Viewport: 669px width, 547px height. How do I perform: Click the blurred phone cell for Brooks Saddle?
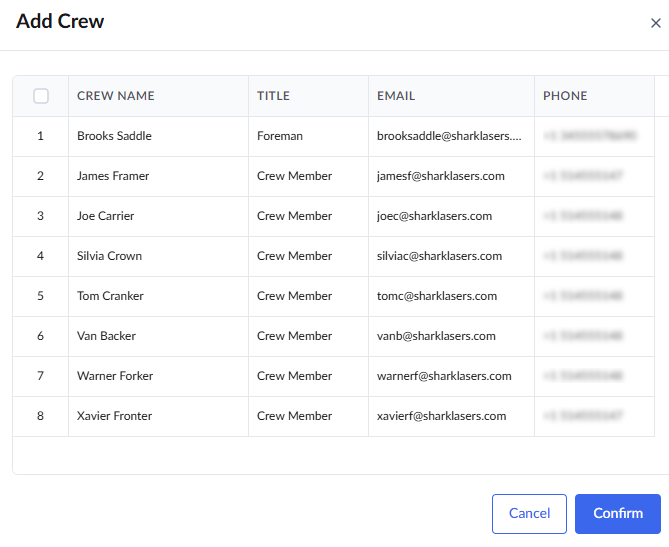pos(594,136)
